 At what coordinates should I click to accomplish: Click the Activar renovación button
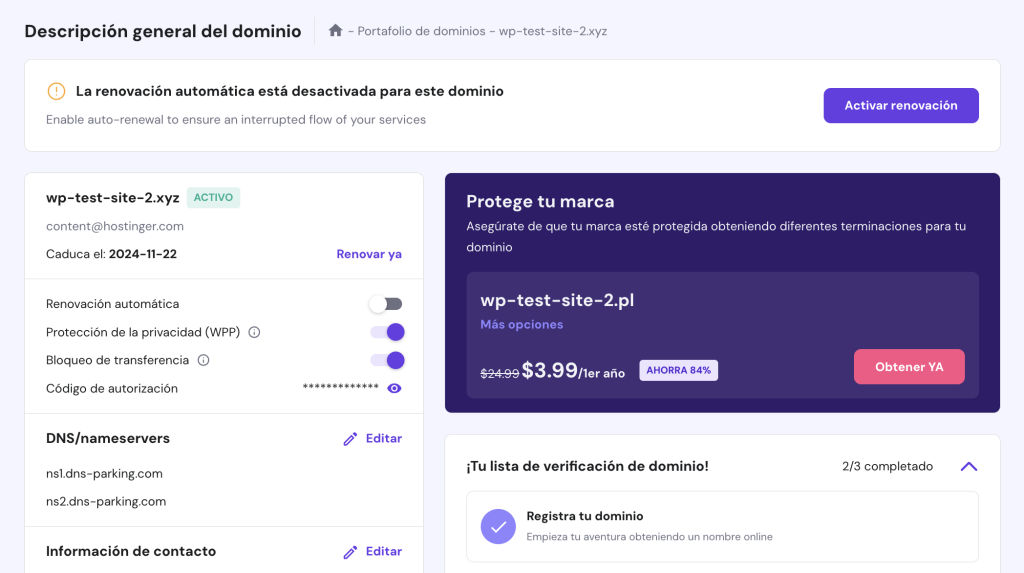click(x=901, y=105)
